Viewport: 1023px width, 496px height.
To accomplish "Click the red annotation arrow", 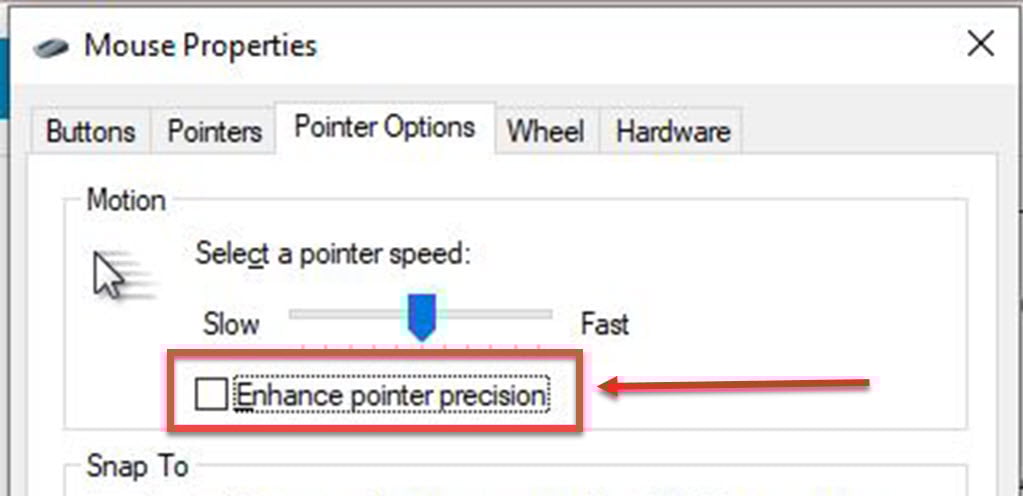I will point(734,386).
